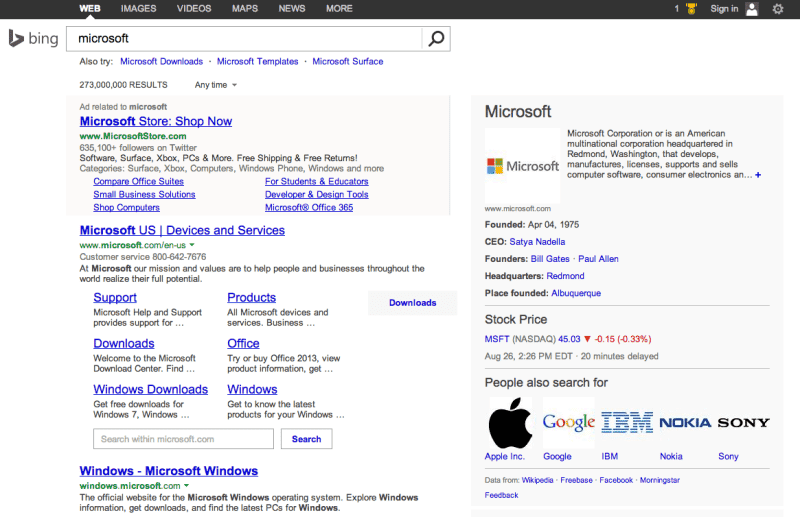Image resolution: width=800 pixels, height=517 pixels.
Task: Click 273,000,000 RESULTS count text
Action: pos(123,85)
